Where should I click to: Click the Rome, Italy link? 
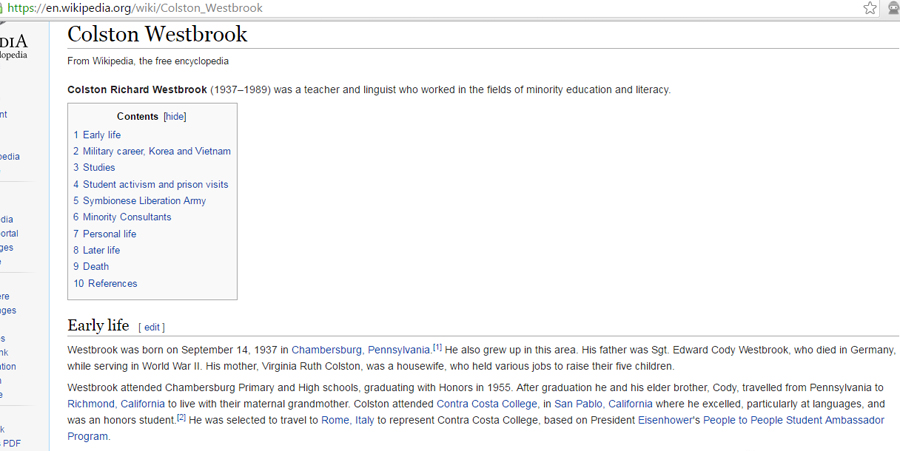coord(347,420)
